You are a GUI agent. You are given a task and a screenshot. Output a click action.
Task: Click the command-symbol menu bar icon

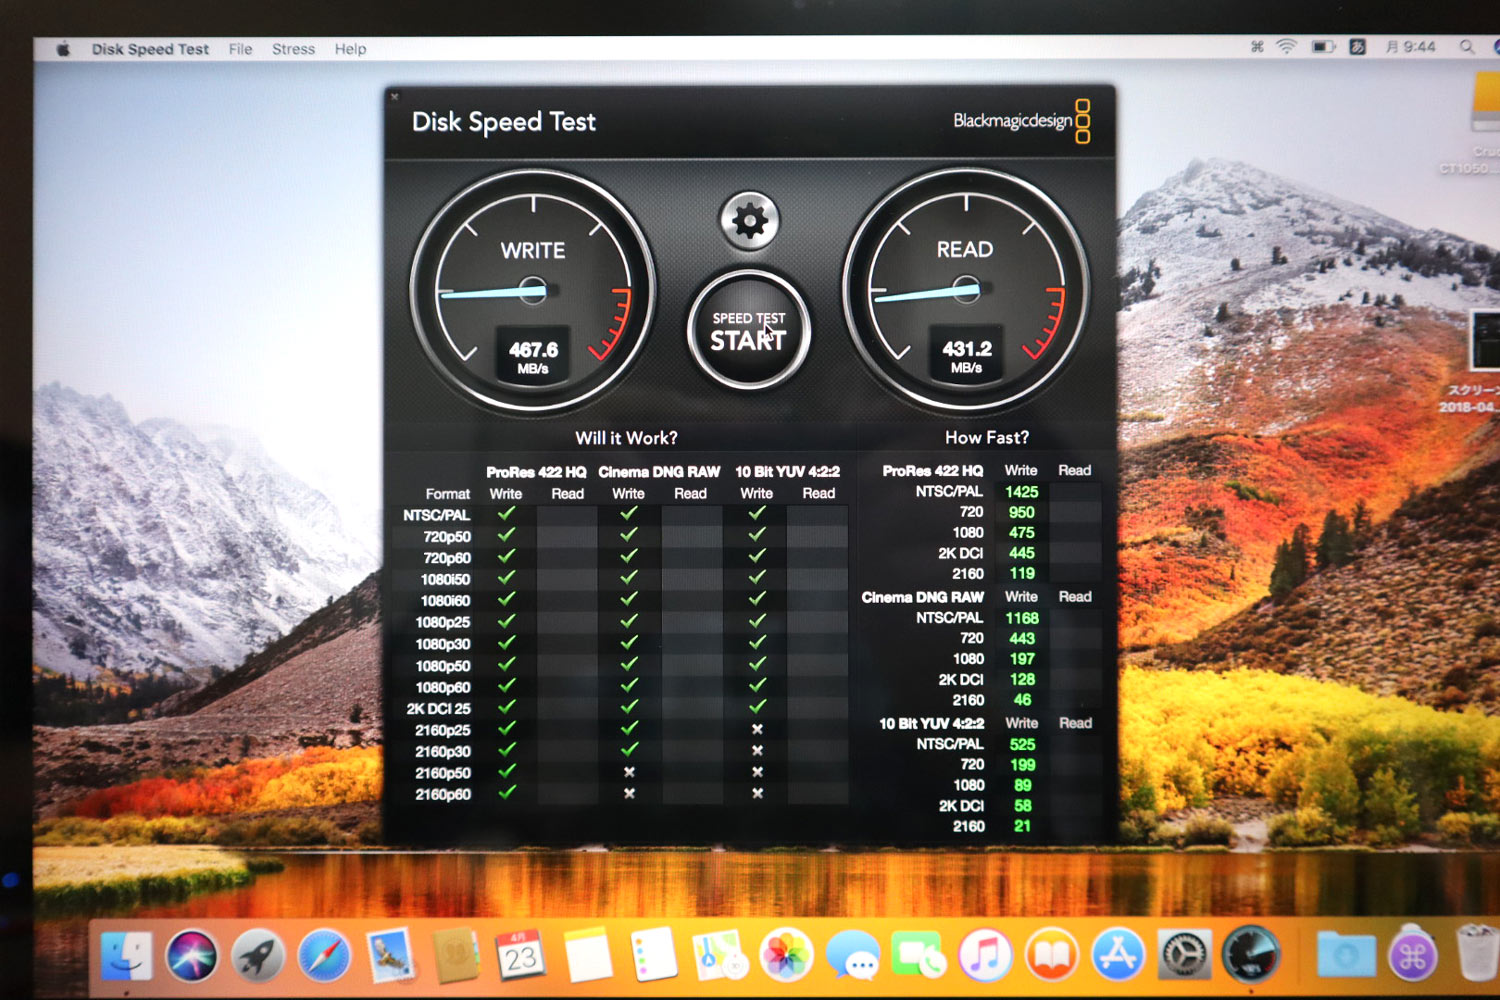click(x=1257, y=47)
